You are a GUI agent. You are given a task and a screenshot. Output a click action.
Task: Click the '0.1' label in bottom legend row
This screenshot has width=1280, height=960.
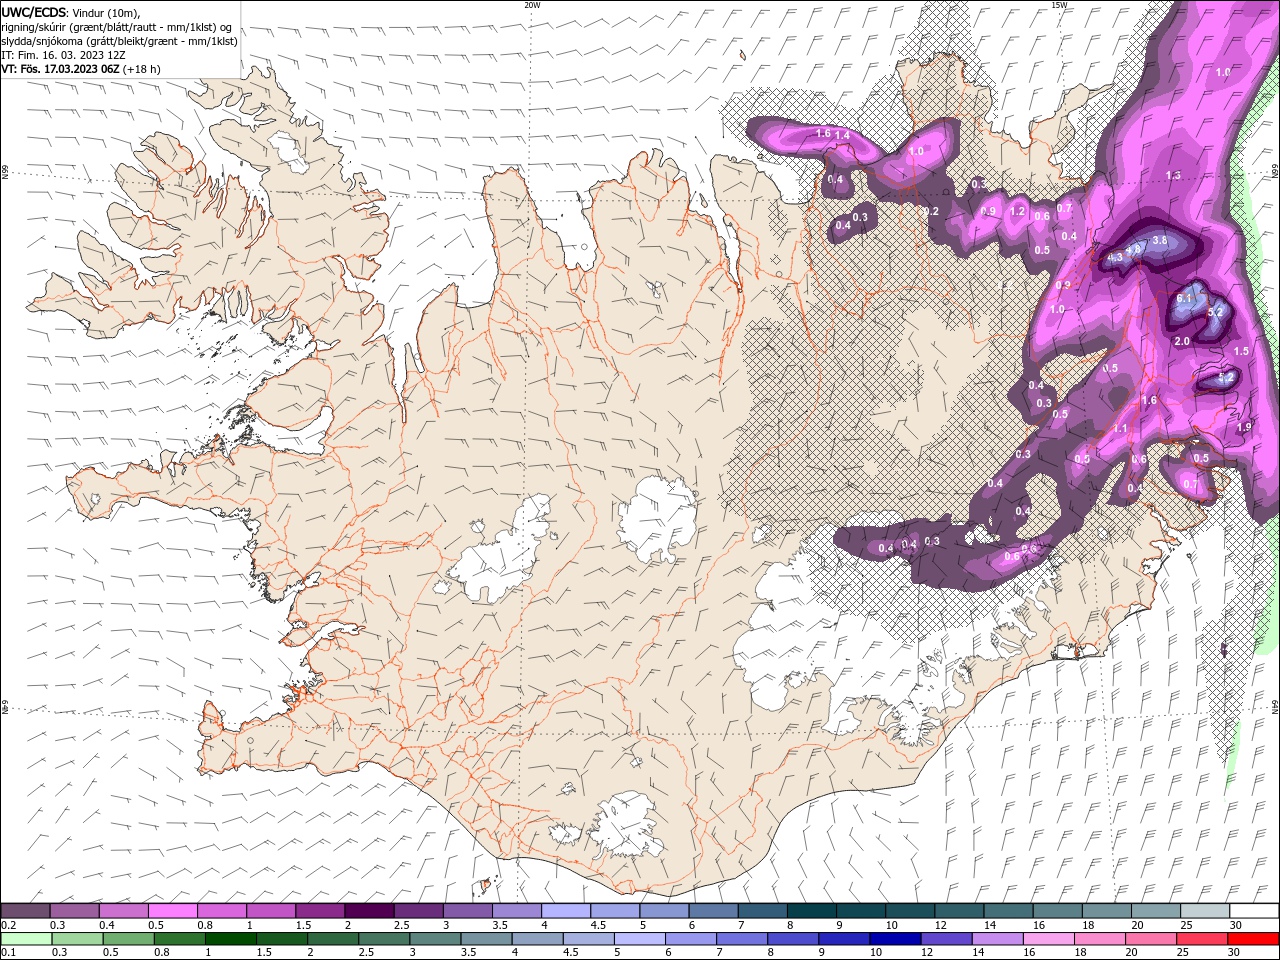pos(8,953)
